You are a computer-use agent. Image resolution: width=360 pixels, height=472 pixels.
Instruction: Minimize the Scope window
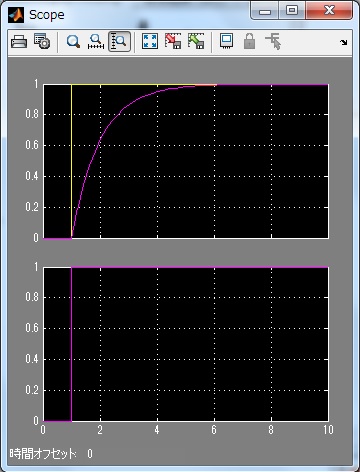pos(265,11)
